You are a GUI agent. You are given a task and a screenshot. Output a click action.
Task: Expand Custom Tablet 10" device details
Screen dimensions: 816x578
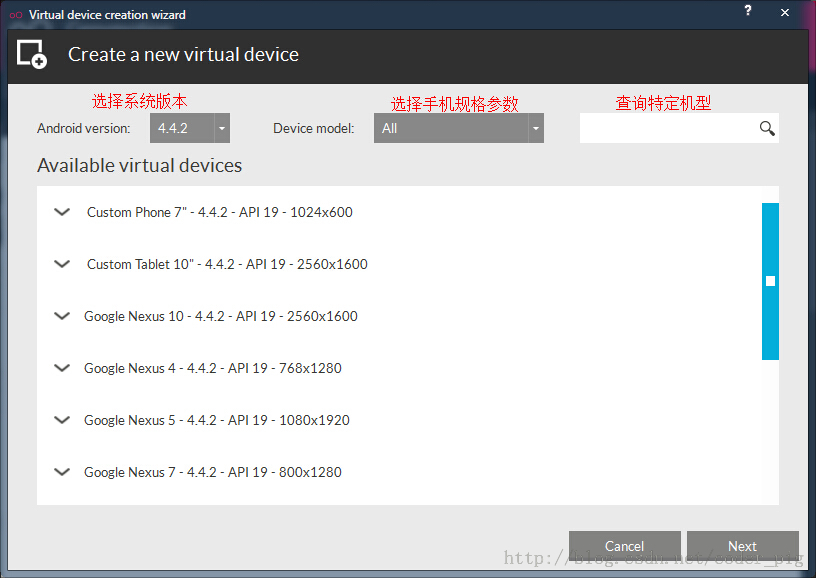(63, 264)
